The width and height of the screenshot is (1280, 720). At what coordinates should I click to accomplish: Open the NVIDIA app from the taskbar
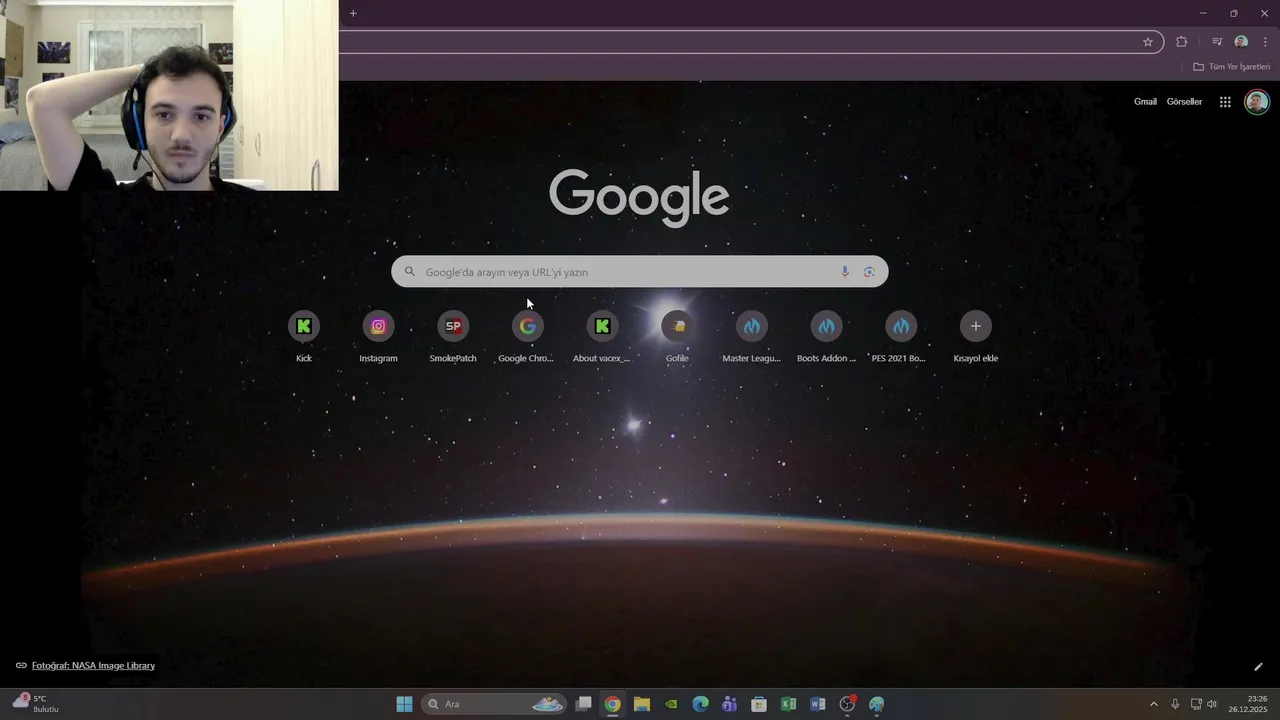click(671, 704)
